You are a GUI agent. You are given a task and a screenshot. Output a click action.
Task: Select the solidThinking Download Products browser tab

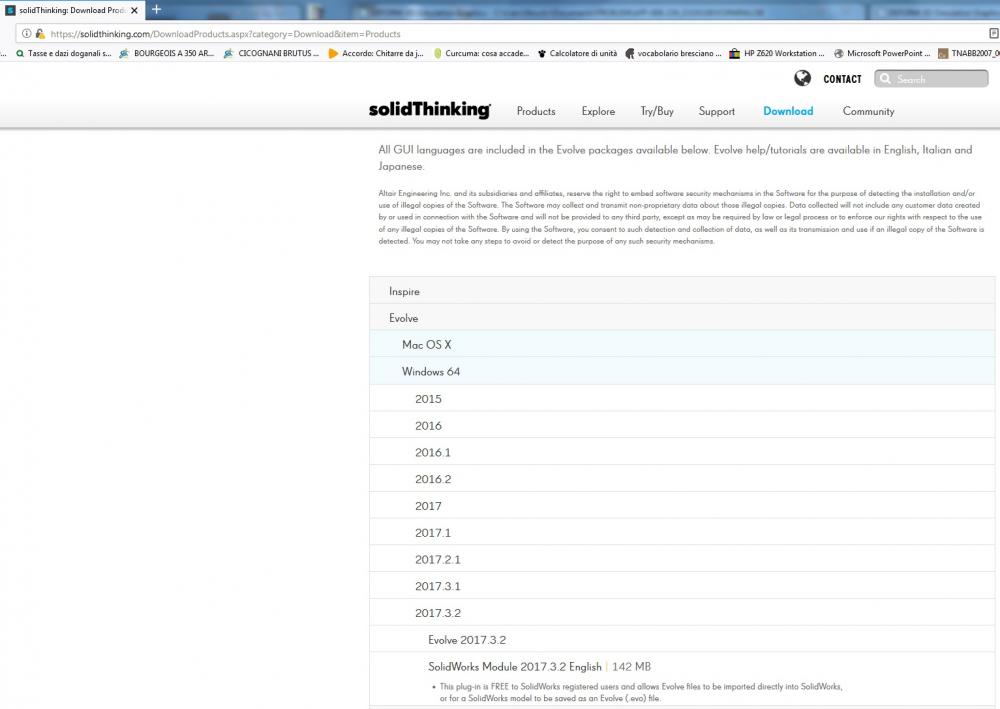tap(71, 10)
